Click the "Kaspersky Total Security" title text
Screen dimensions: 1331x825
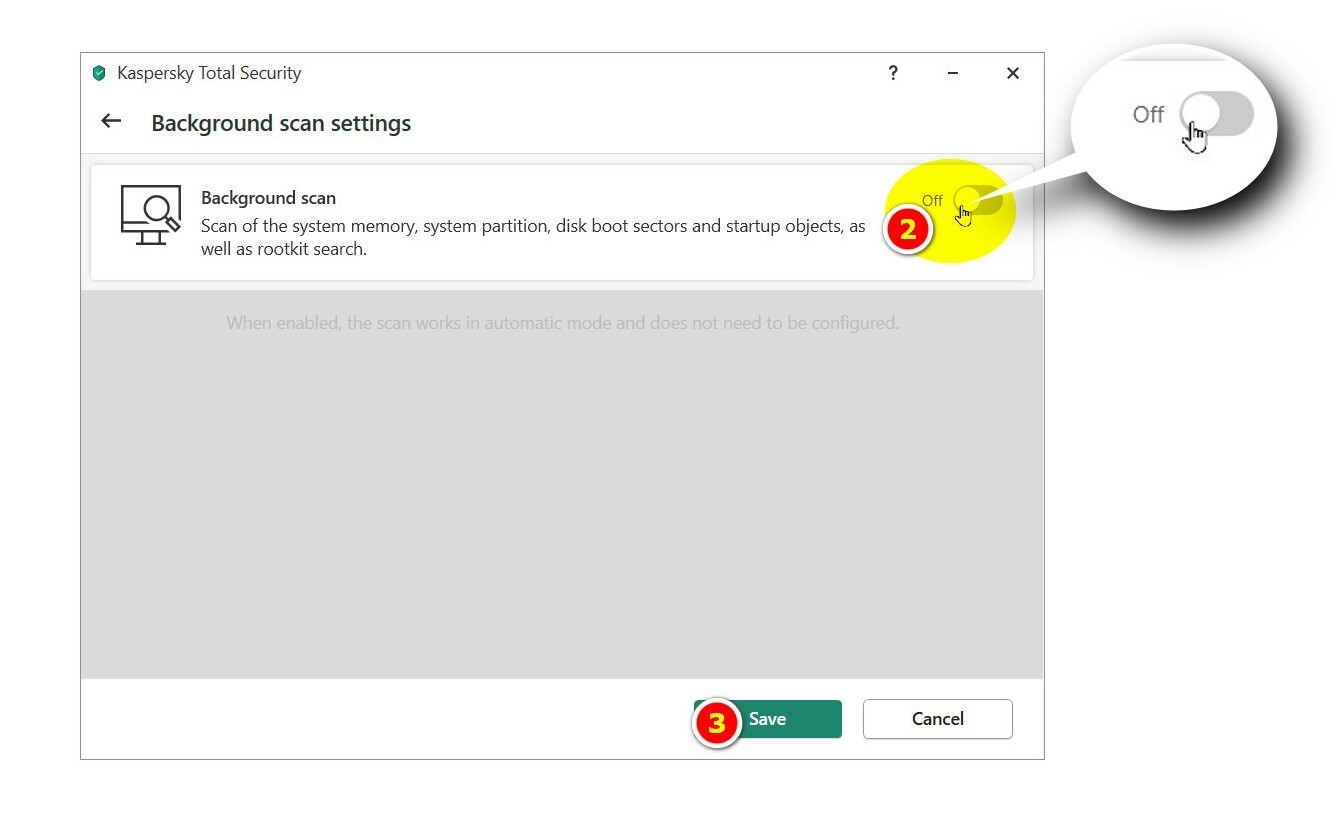[x=209, y=73]
